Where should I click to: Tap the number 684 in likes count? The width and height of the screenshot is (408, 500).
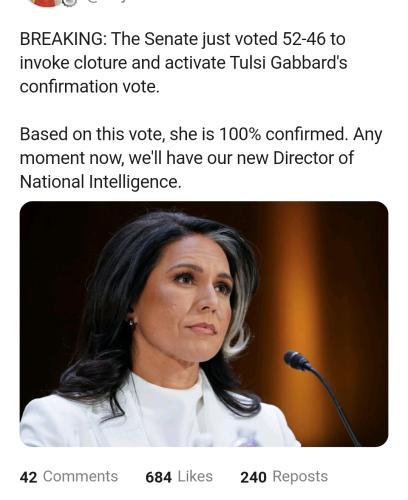tap(158, 477)
